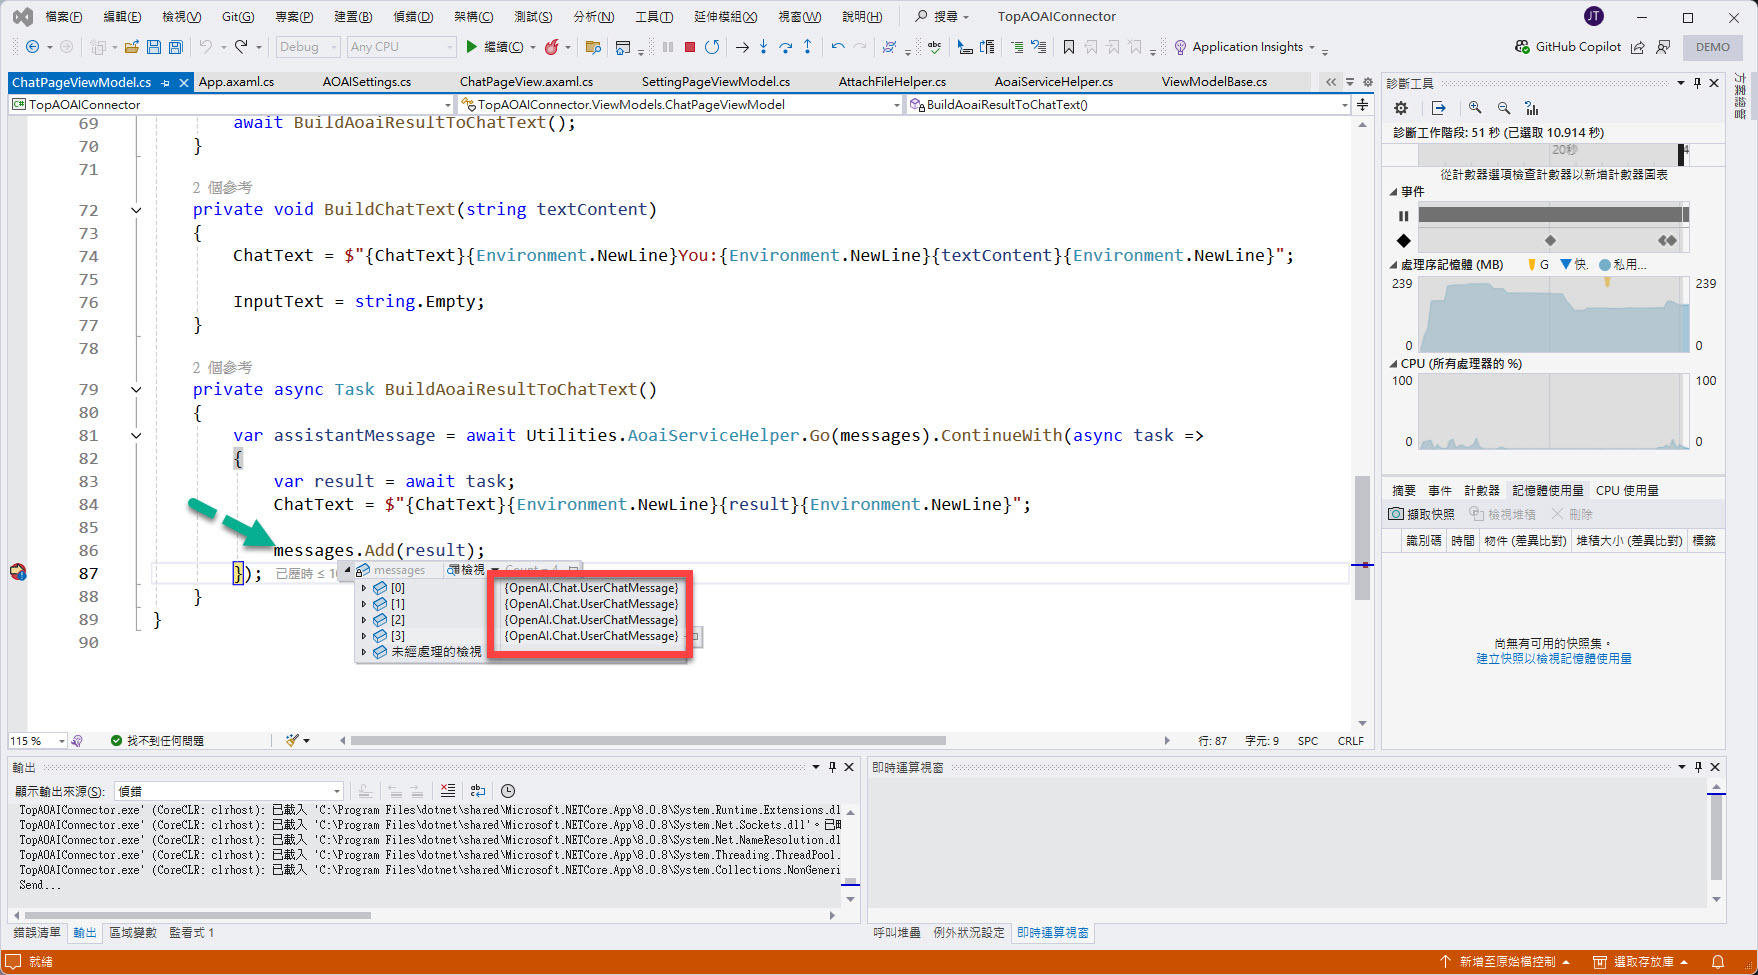Click the diamond event marker on the diagnostics timeline
Viewport: 1758px width, 975px height.
click(x=1550, y=240)
